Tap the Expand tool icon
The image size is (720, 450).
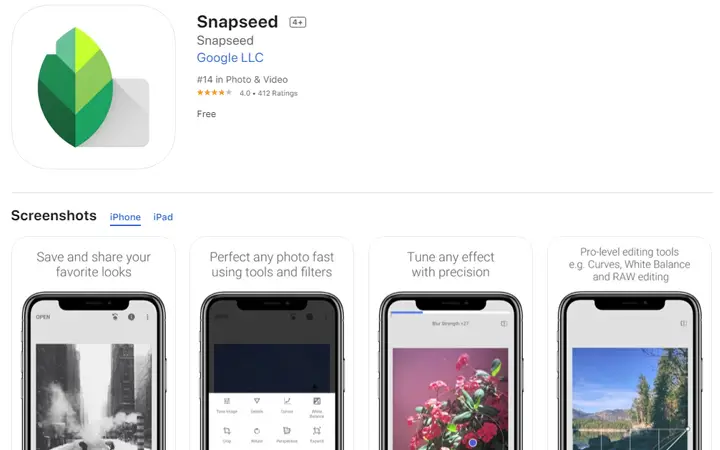pos(317,431)
